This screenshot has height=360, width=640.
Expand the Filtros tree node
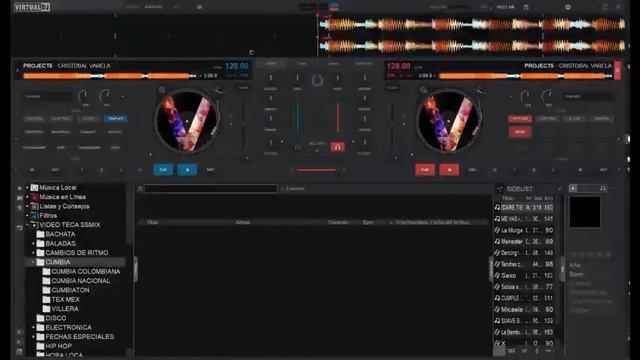[x=27, y=216]
